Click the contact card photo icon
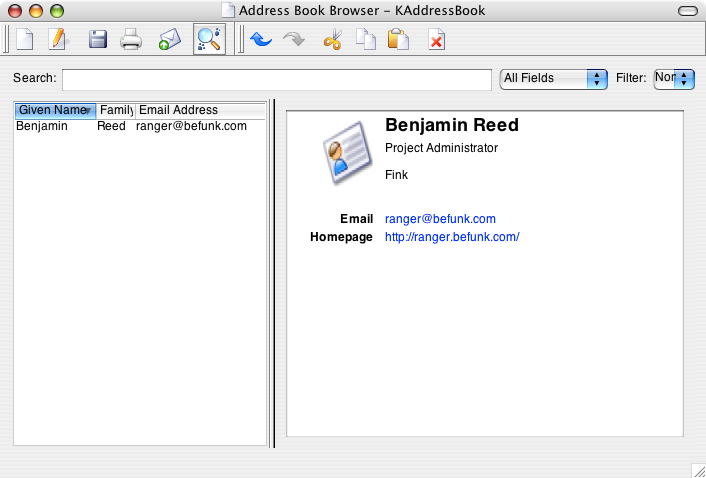This screenshot has width=706, height=478. (347, 152)
